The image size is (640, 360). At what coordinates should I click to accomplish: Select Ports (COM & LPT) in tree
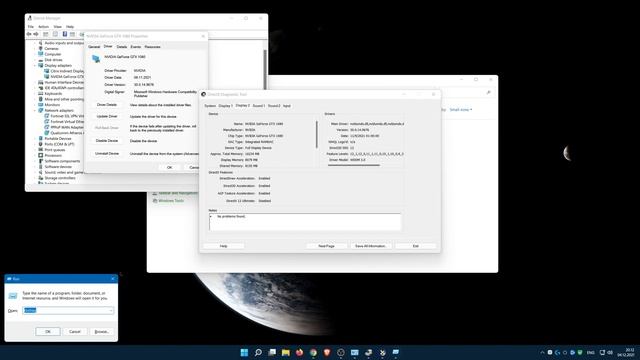click(59, 144)
